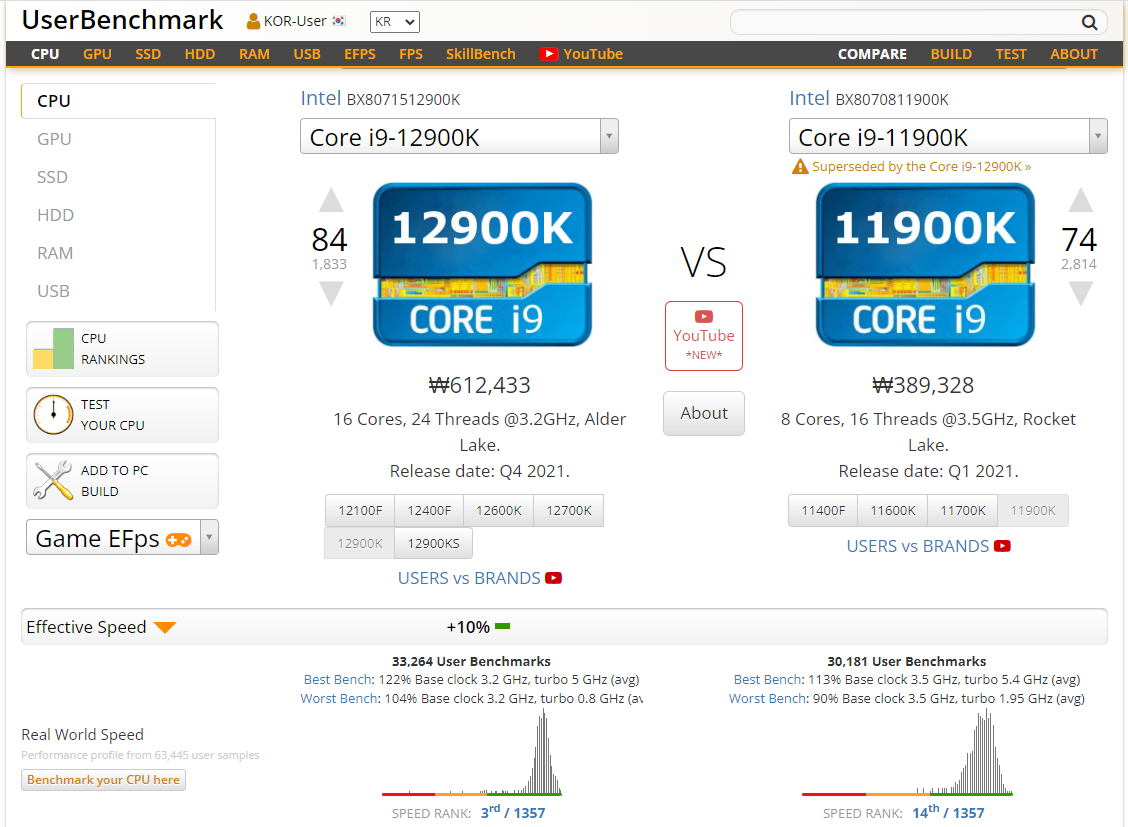Click the YouTube play icon in nav bar
The height and width of the screenshot is (827, 1128).
pyautogui.click(x=548, y=54)
